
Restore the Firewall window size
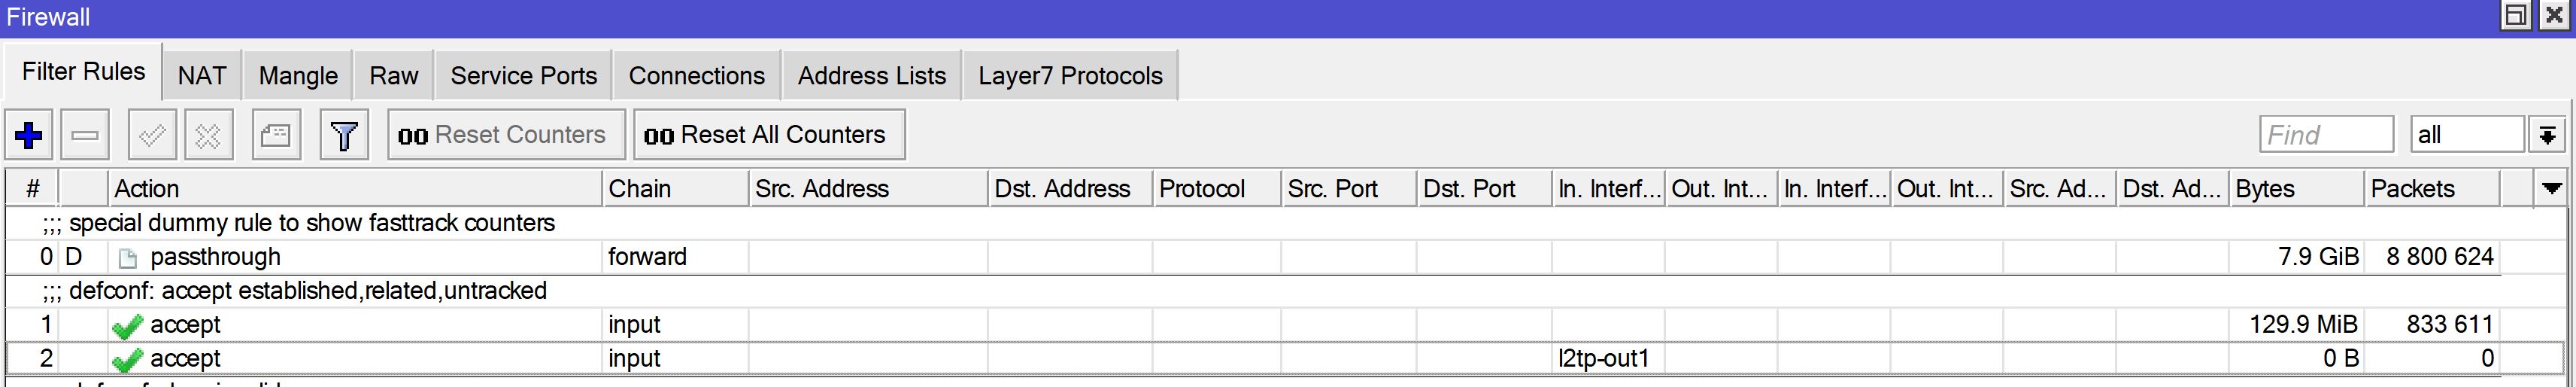[x=2515, y=16]
